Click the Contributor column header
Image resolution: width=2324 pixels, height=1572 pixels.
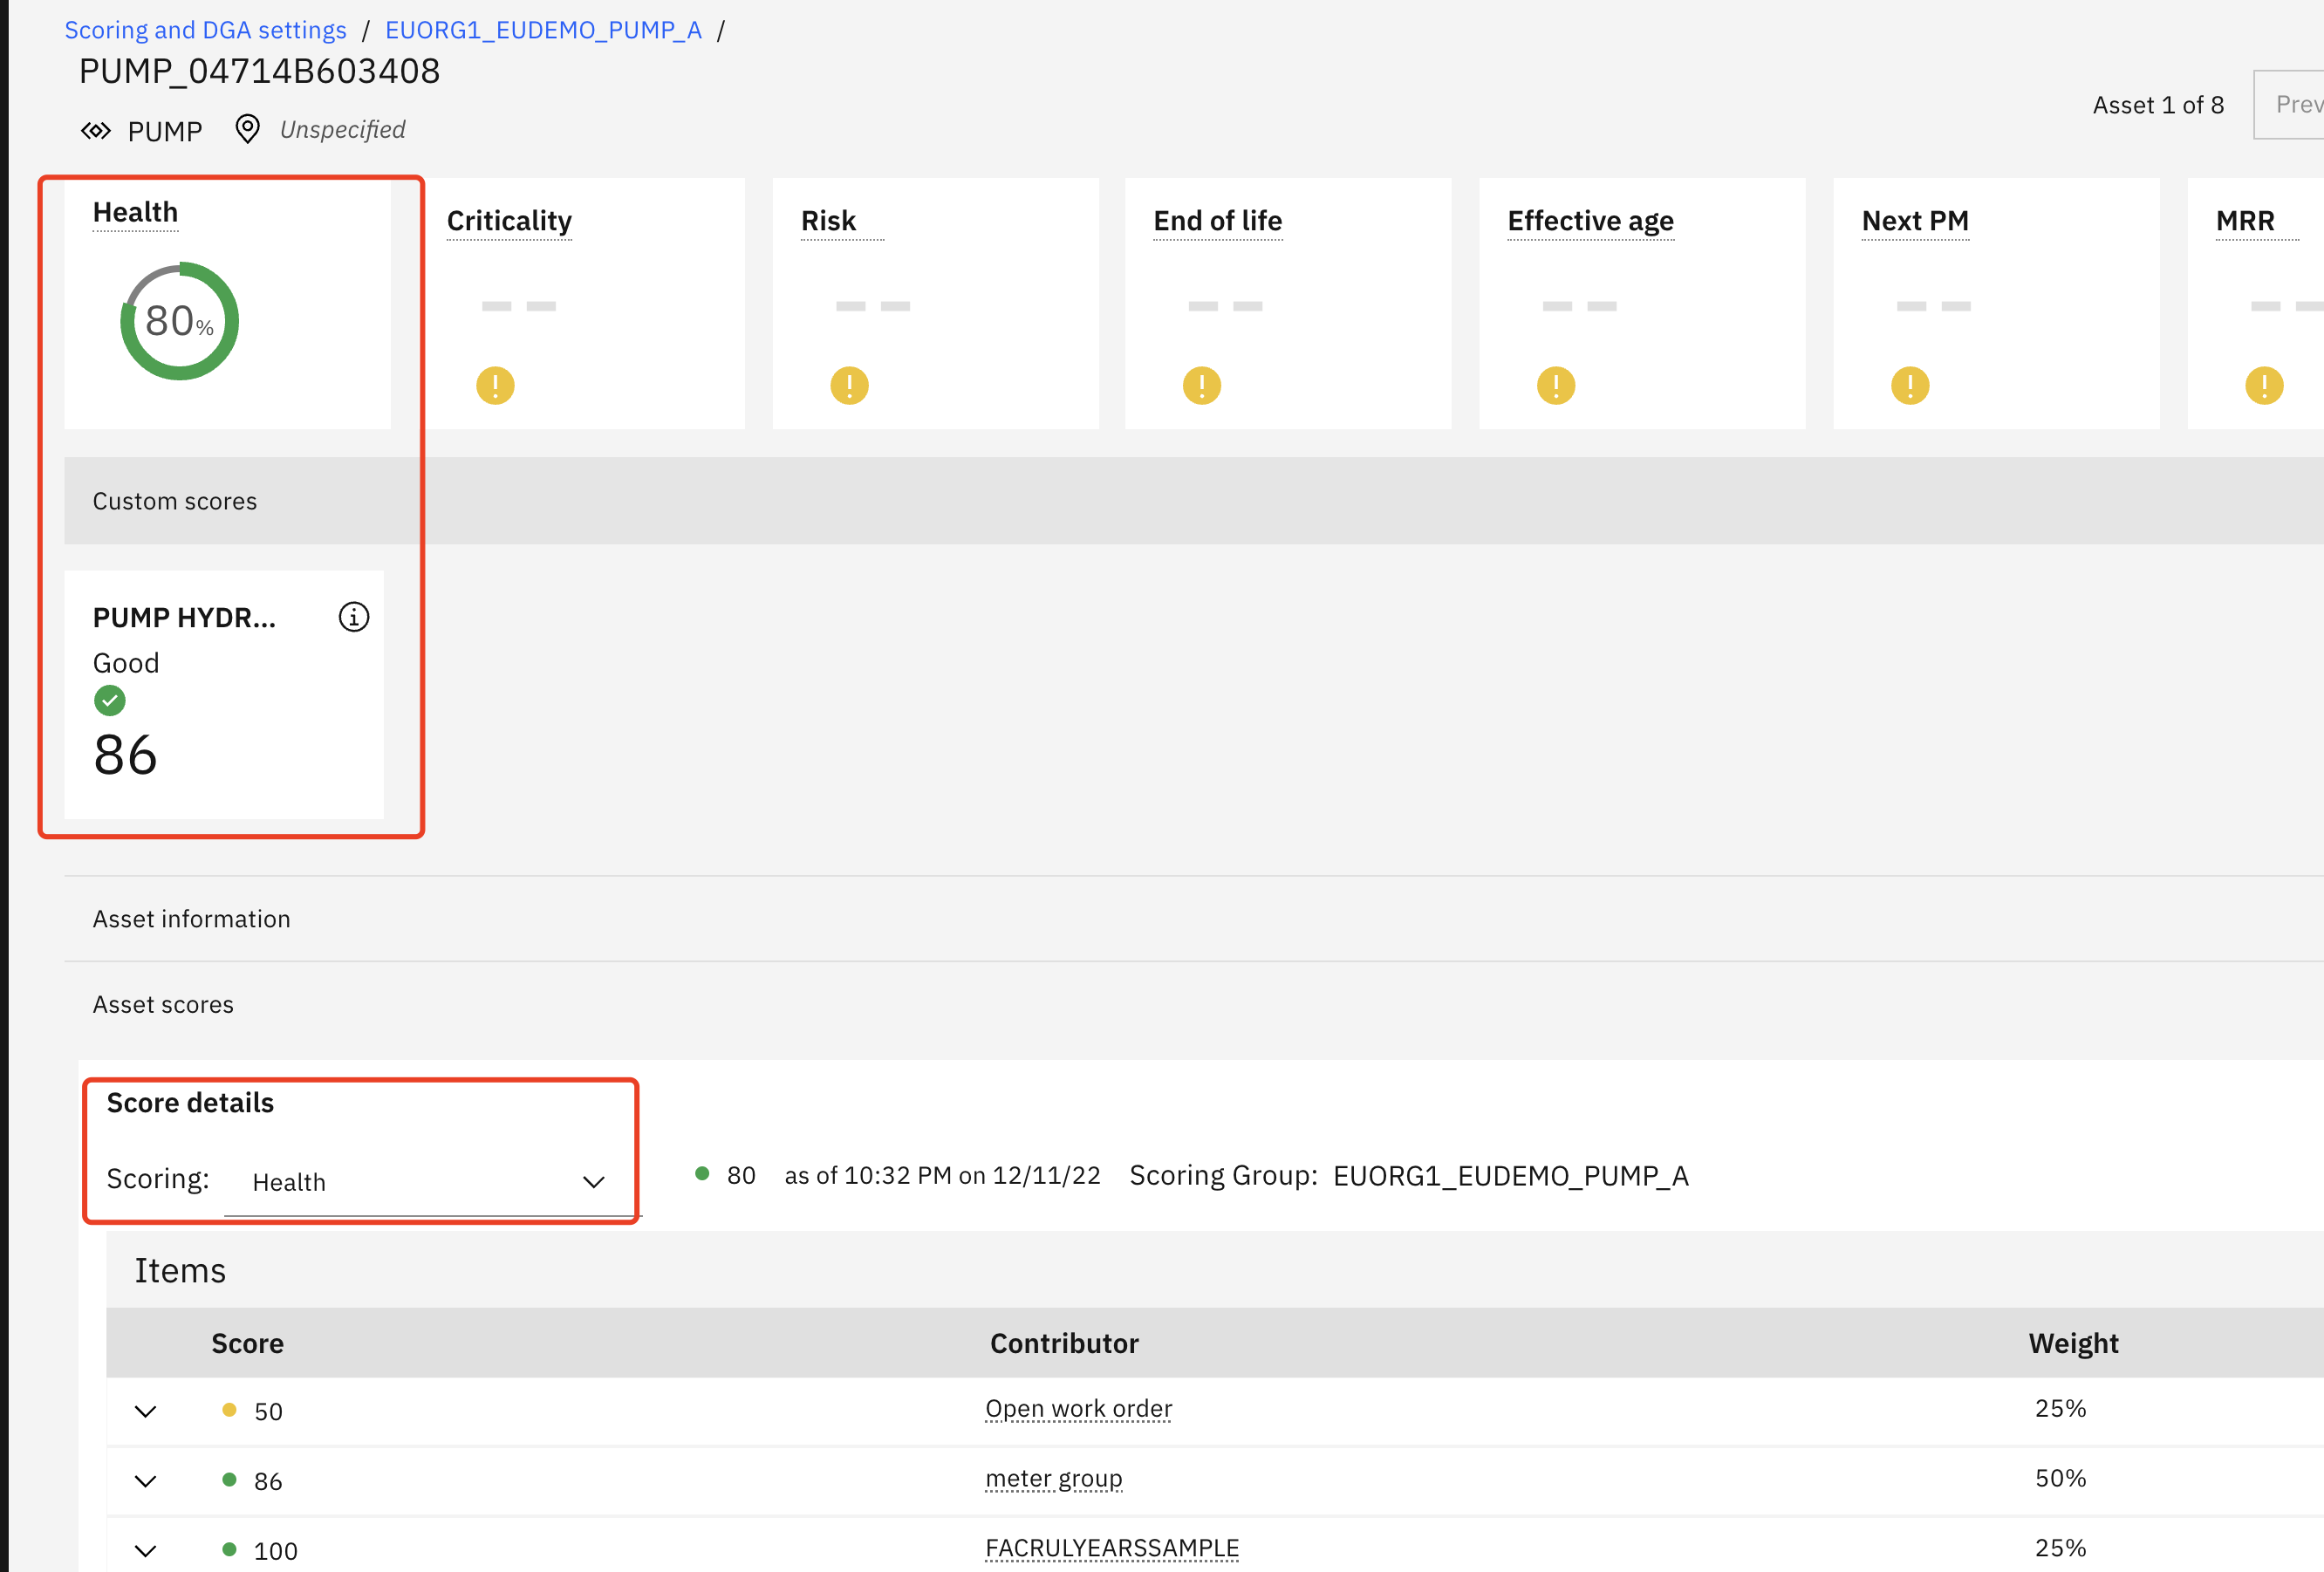(x=1064, y=1343)
